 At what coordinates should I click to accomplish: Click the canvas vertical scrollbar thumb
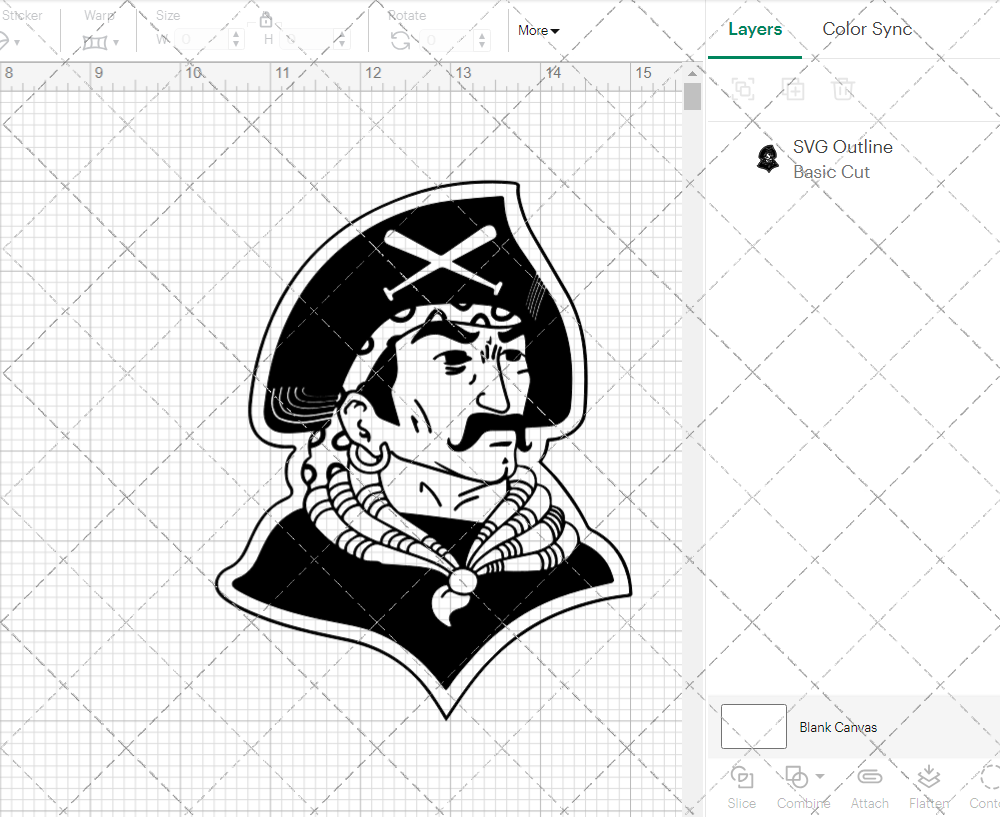click(692, 97)
